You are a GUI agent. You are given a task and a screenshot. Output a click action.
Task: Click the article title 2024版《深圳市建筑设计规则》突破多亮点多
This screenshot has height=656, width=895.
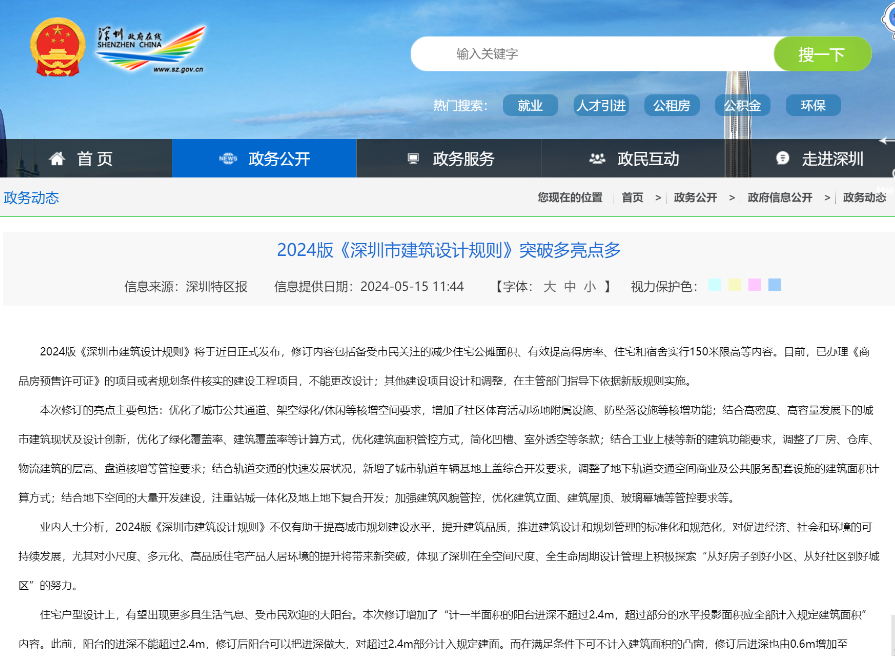pyautogui.click(x=449, y=250)
